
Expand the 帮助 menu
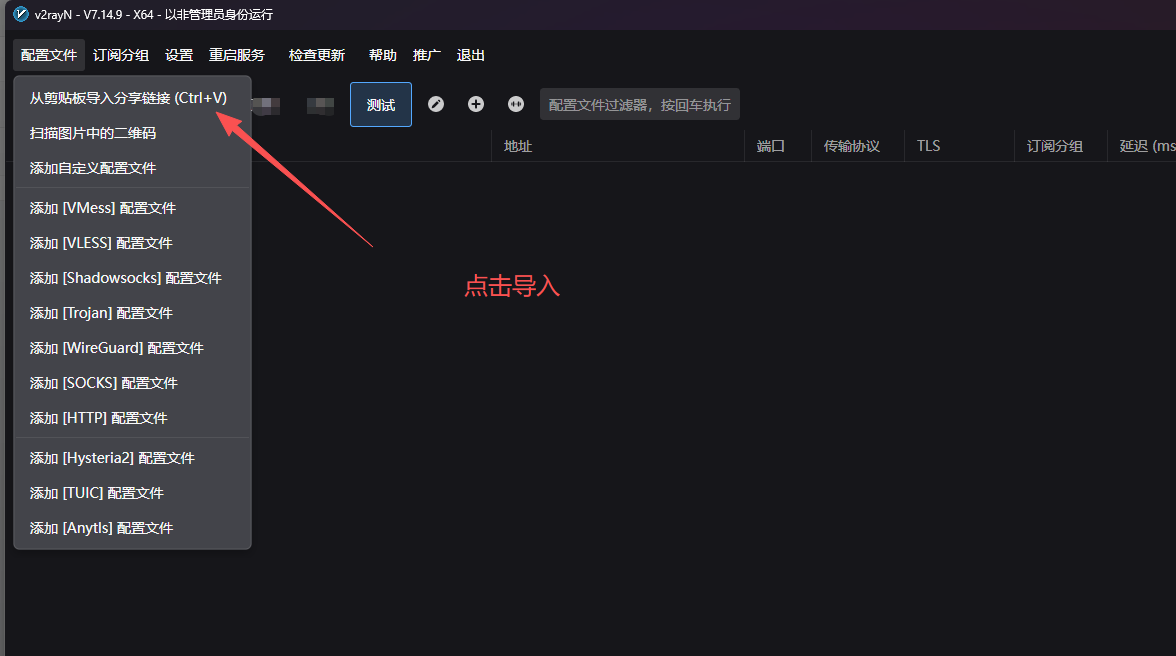382,55
